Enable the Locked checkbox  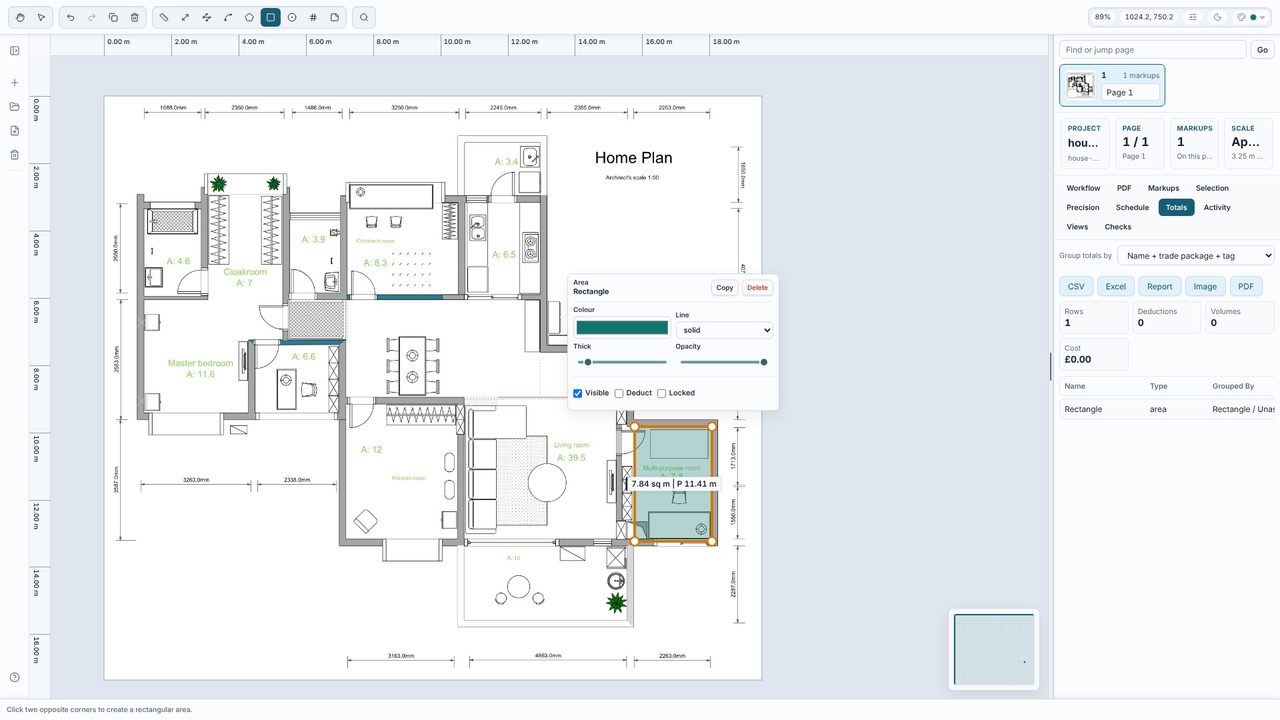click(x=661, y=393)
